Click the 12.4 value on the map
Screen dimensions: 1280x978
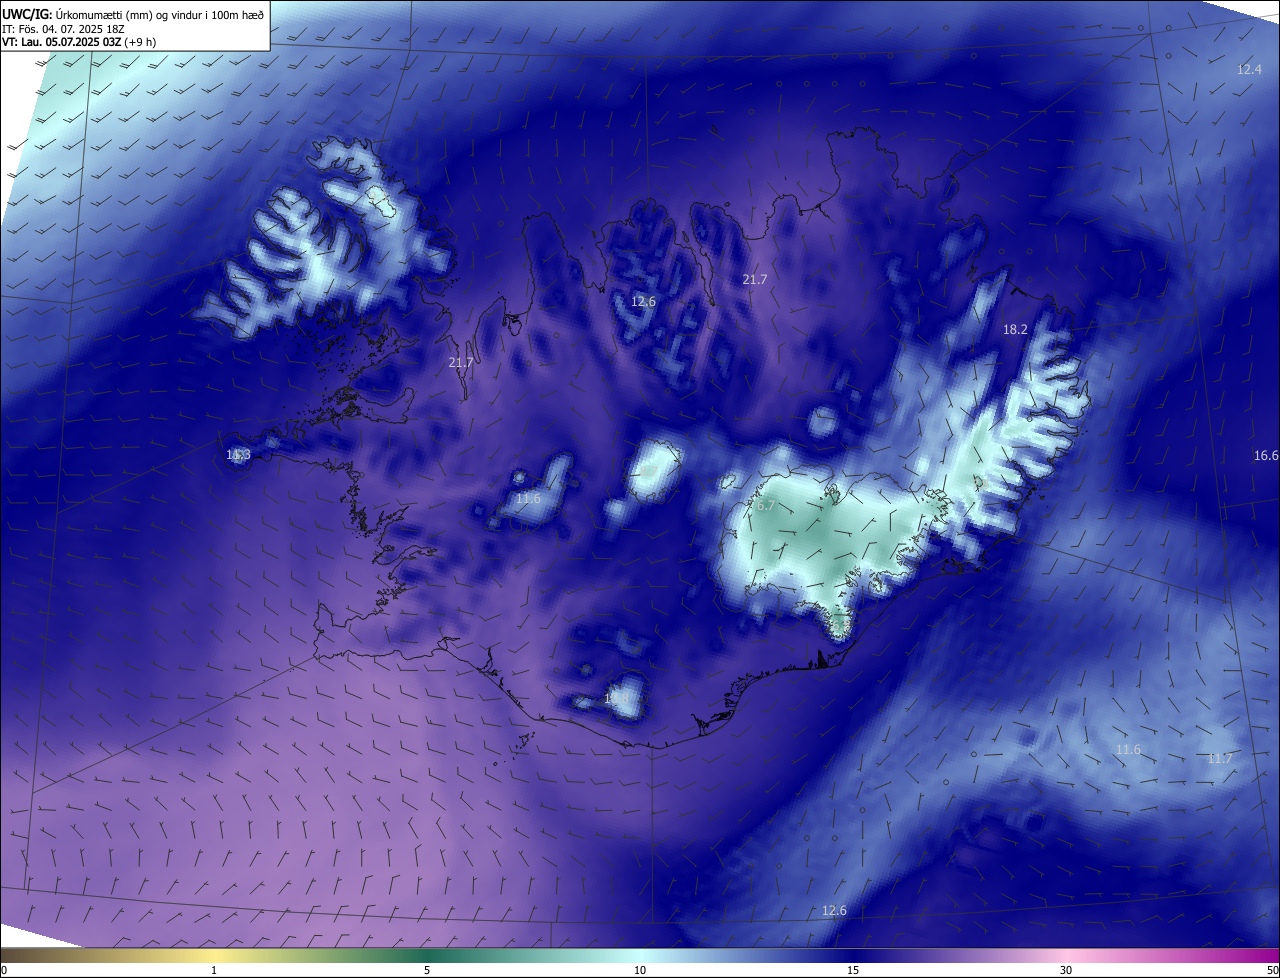[1249, 69]
